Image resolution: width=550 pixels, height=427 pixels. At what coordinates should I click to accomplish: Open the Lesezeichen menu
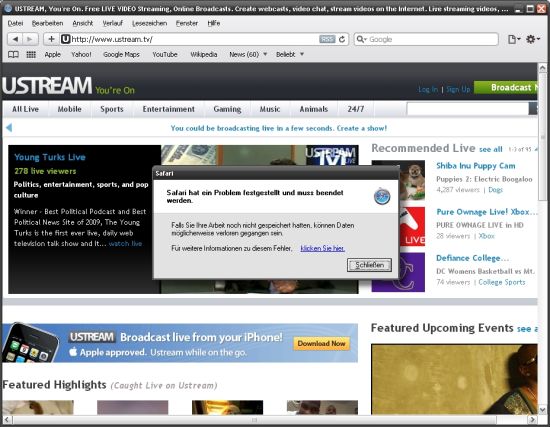149,23
